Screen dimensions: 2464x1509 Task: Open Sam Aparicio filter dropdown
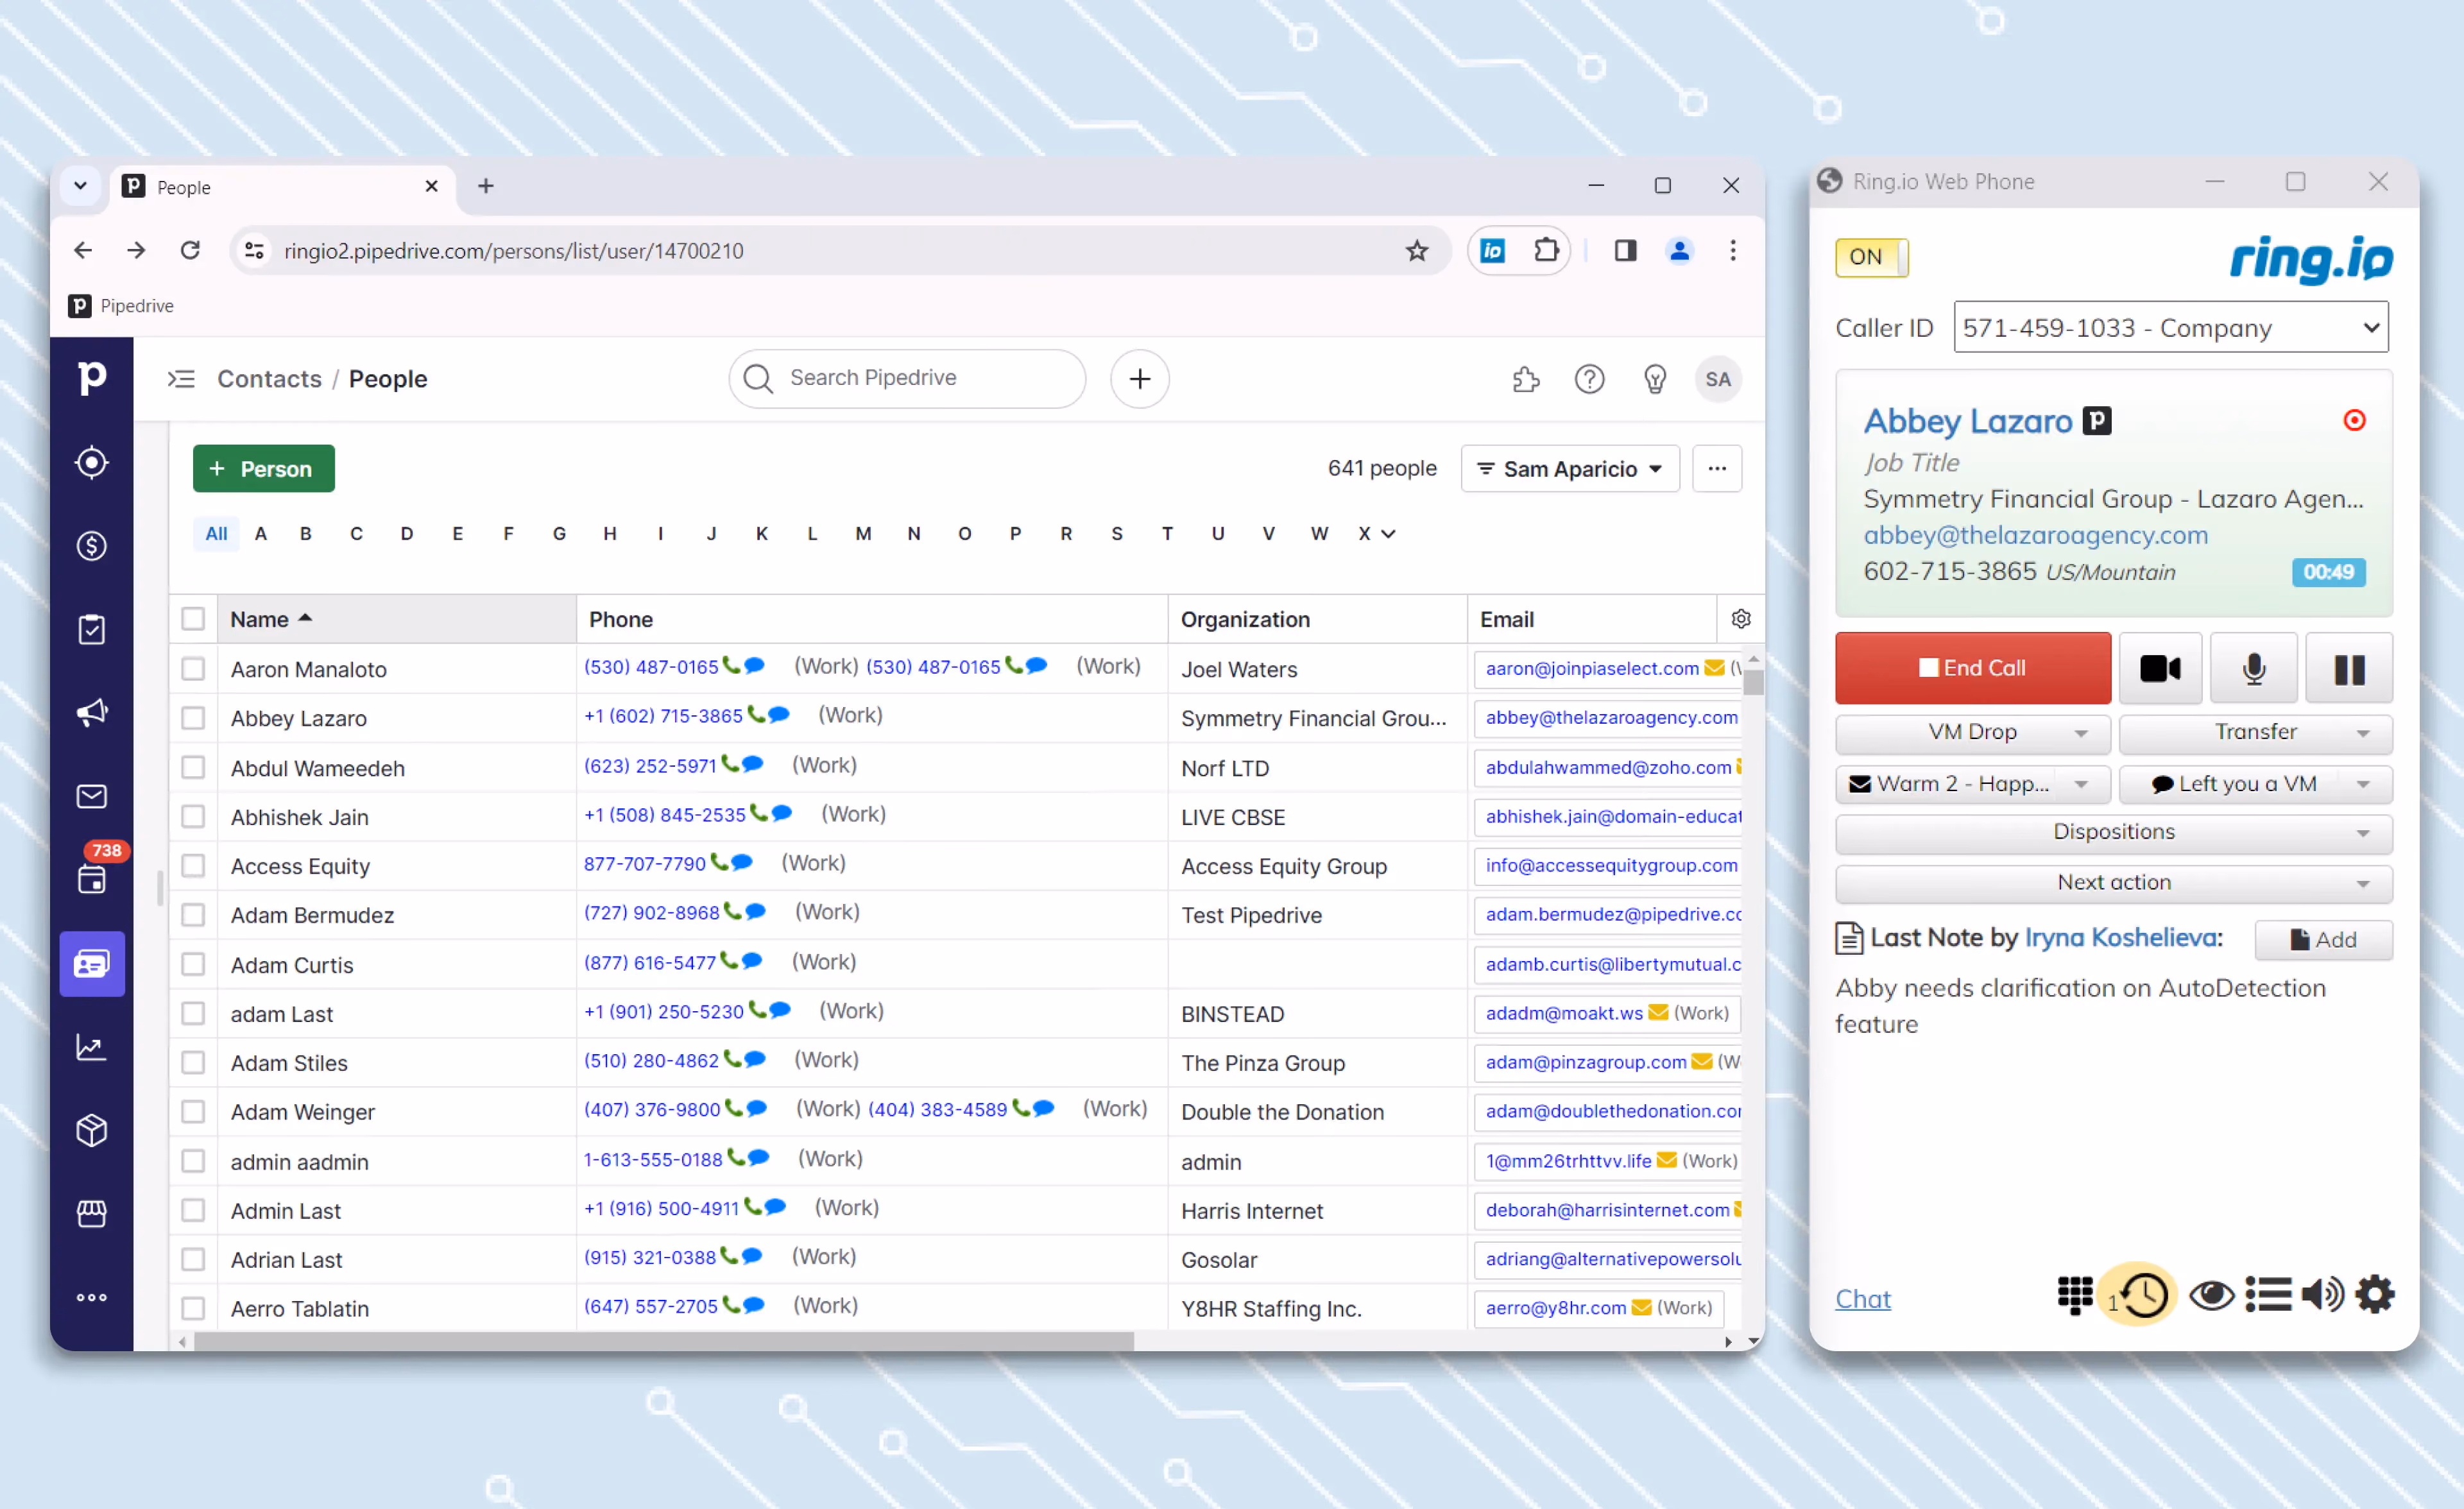pos(1569,468)
